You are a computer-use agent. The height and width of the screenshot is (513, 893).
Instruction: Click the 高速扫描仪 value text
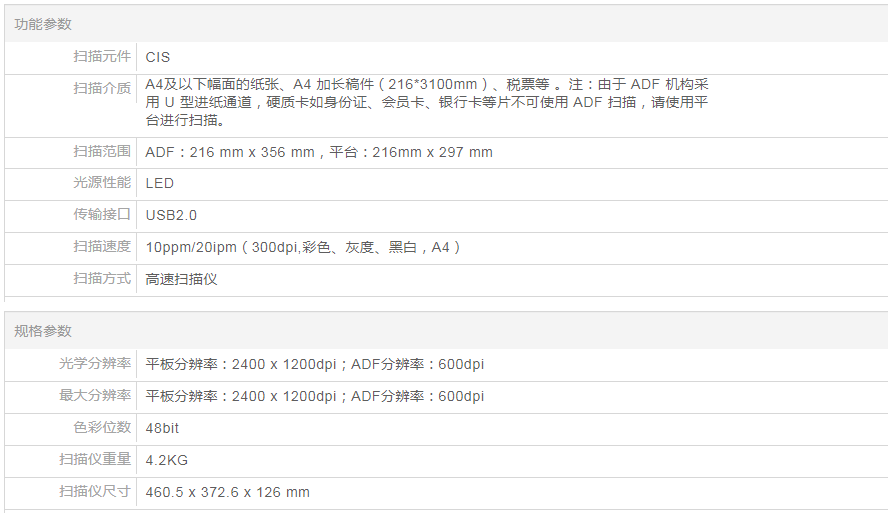(181, 279)
